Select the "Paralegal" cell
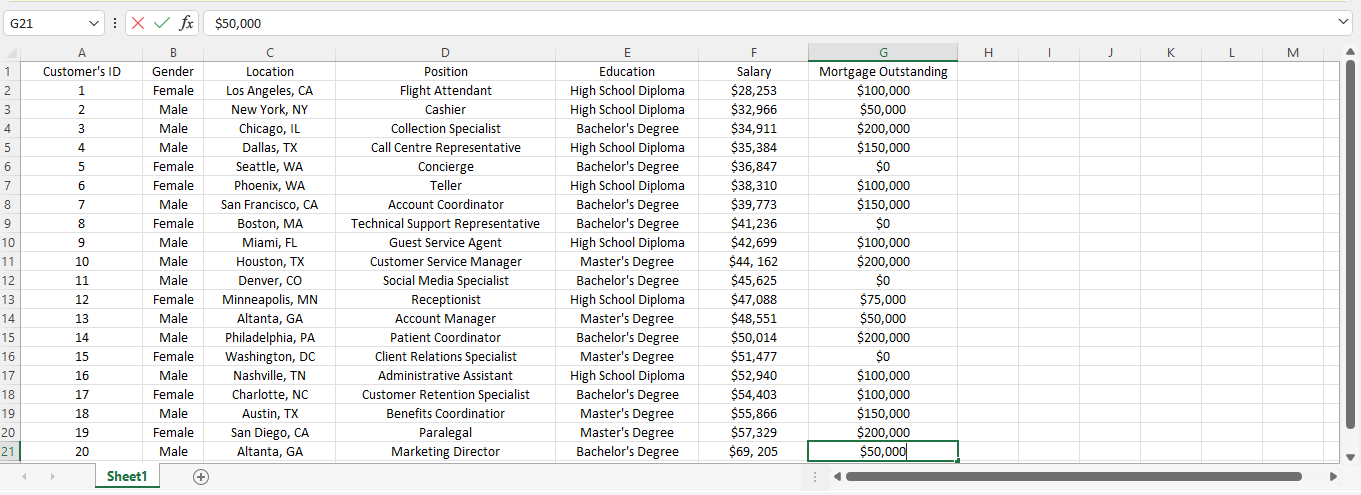This screenshot has width=1361, height=495. pyautogui.click(x=446, y=433)
